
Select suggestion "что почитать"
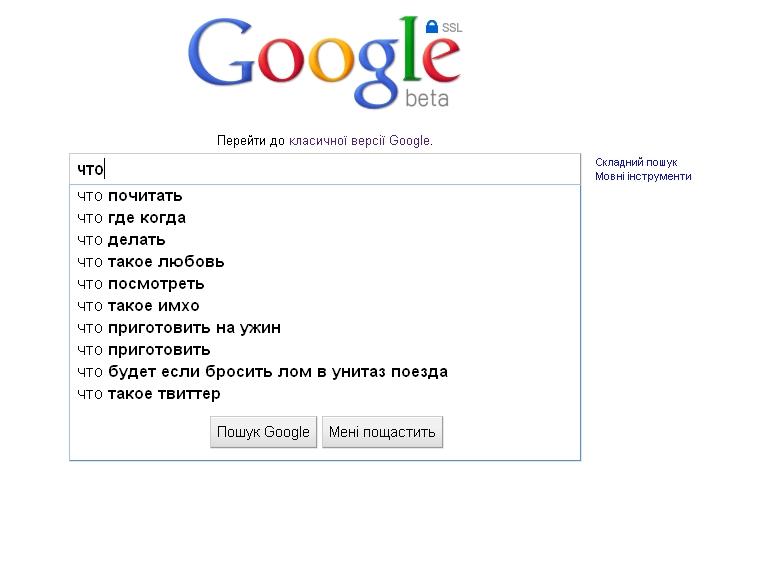pos(130,196)
